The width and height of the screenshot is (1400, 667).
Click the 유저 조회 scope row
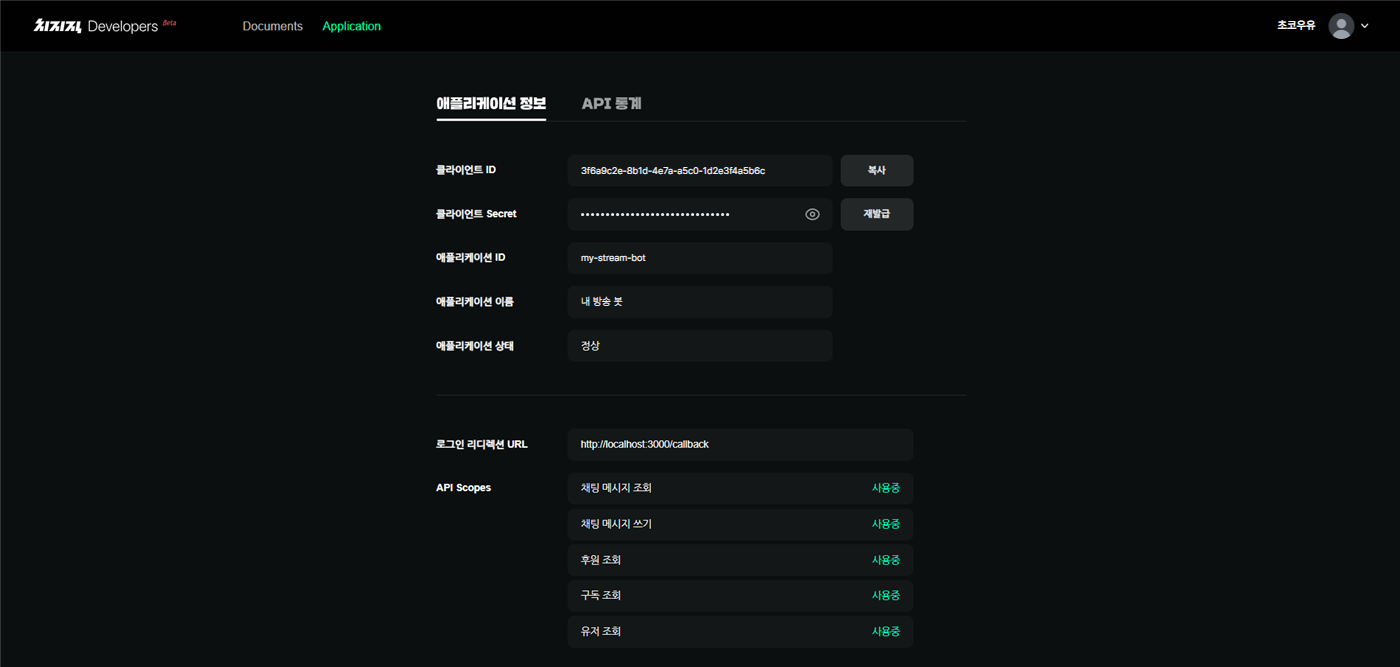click(x=740, y=632)
